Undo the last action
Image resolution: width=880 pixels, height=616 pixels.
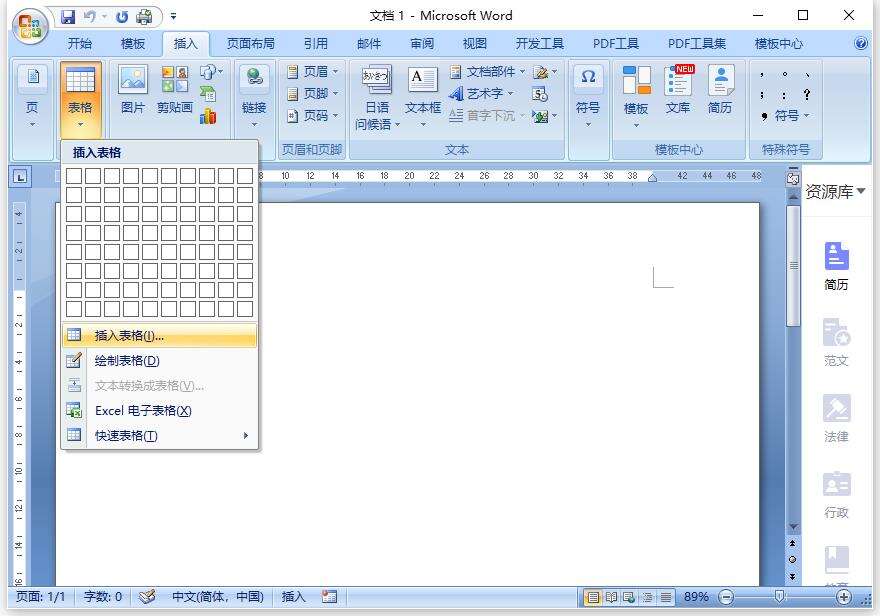coord(90,17)
